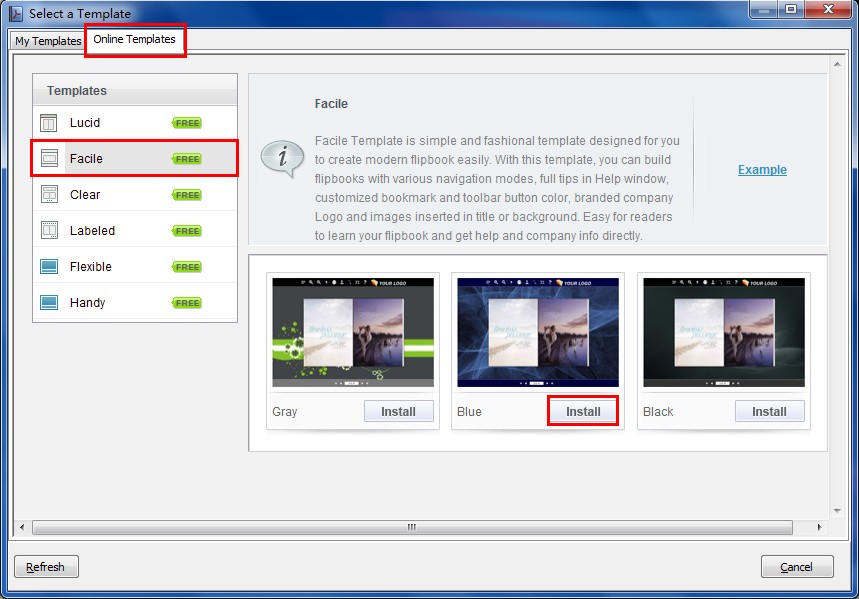Image resolution: width=859 pixels, height=599 pixels.
Task: Click the horizontal scrollbar right arrow
Action: 820,527
